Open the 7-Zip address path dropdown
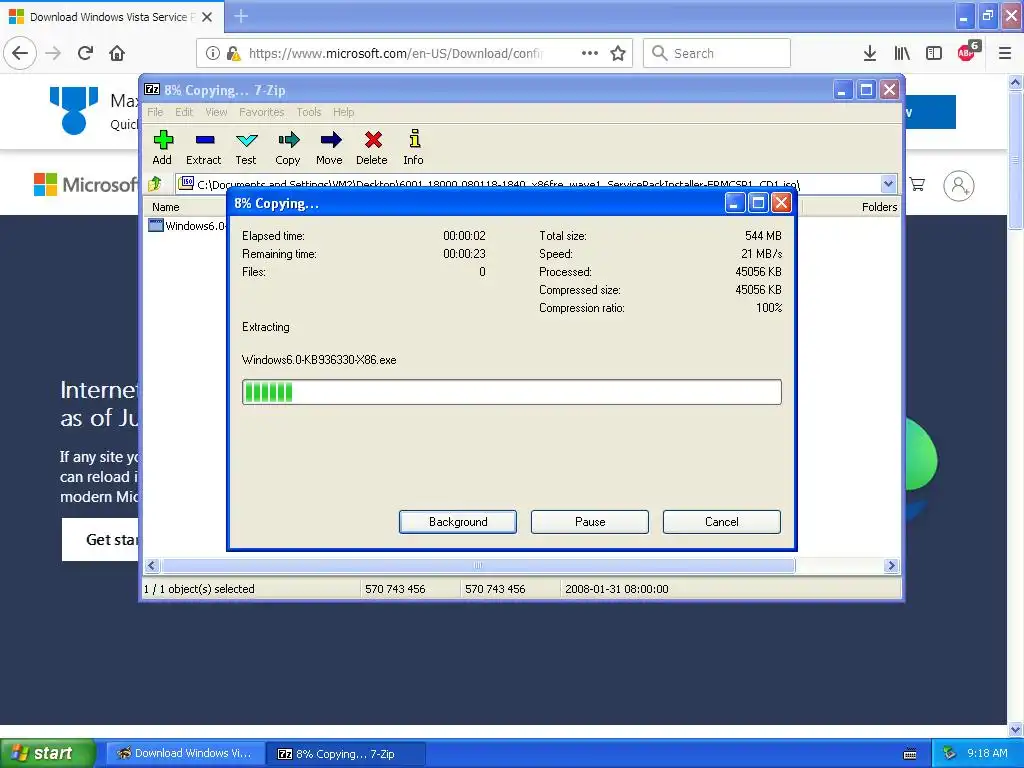Screen dimensions: 1024x768 888,184
